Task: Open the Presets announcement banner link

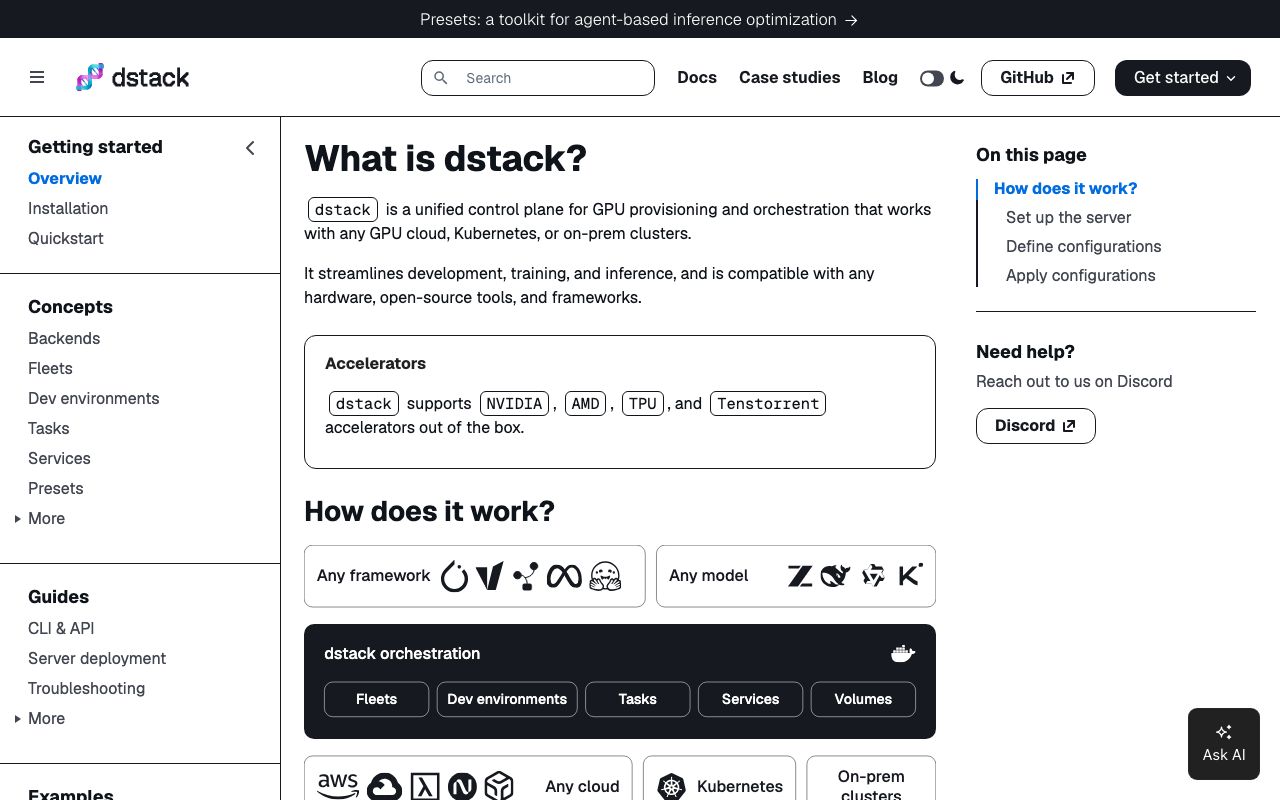Action: (639, 19)
